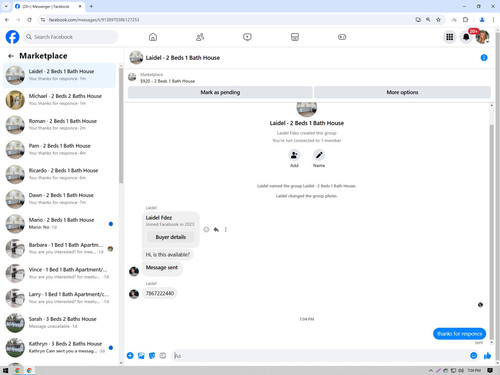Image resolution: width=500 pixels, height=375 pixels.
Task: Open the tab search dropdown arrow
Action: [6, 6]
